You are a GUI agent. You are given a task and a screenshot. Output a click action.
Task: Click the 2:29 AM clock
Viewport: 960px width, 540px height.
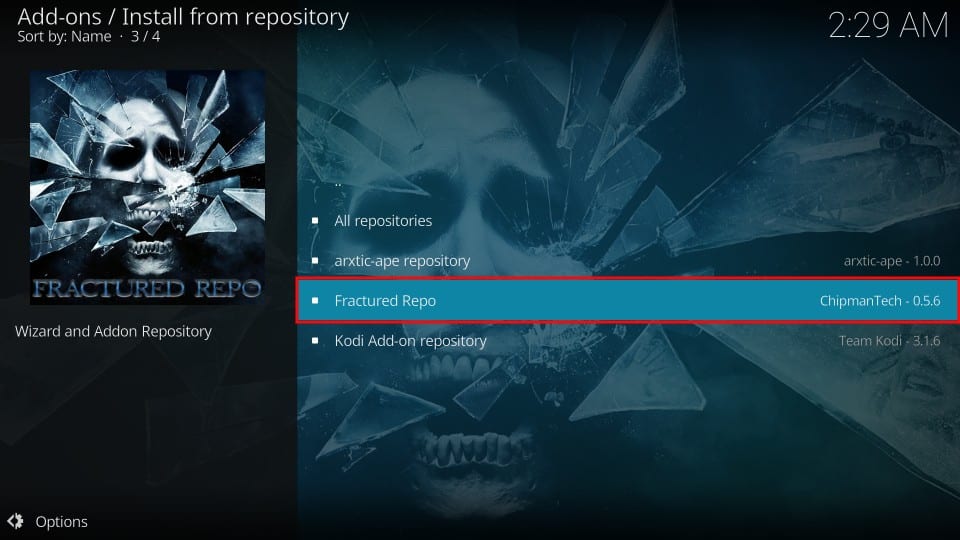tap(888, 26)
